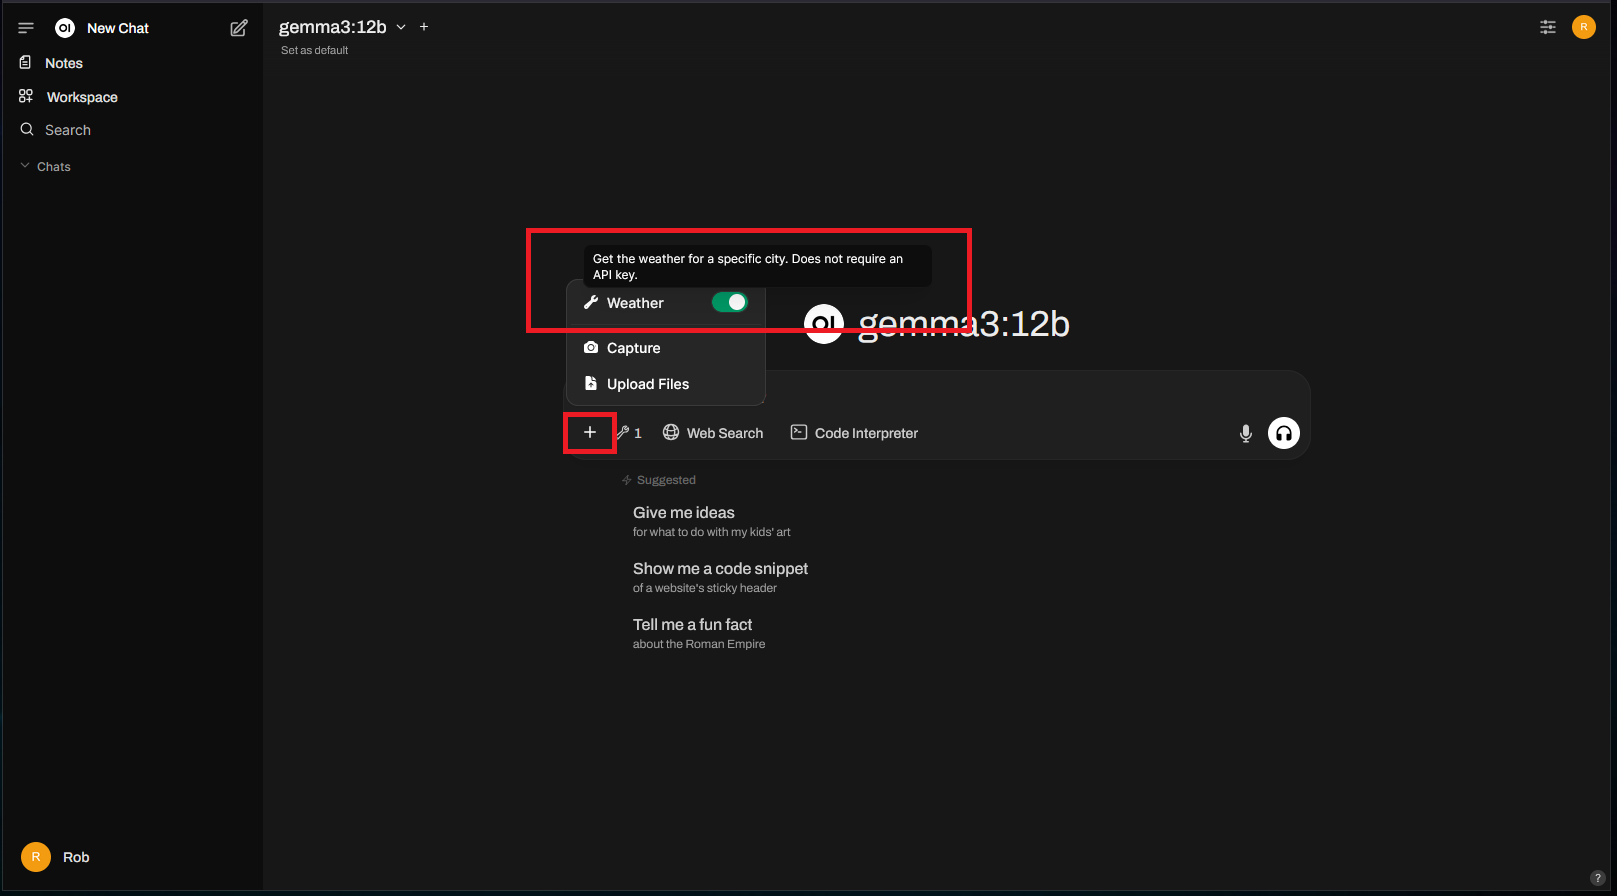Click the New Chat label

point(118,28)
